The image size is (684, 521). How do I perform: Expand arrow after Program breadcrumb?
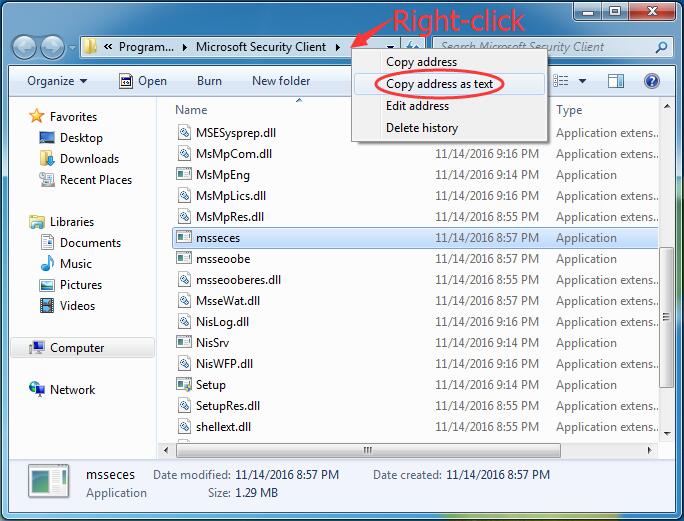(185, 47)
